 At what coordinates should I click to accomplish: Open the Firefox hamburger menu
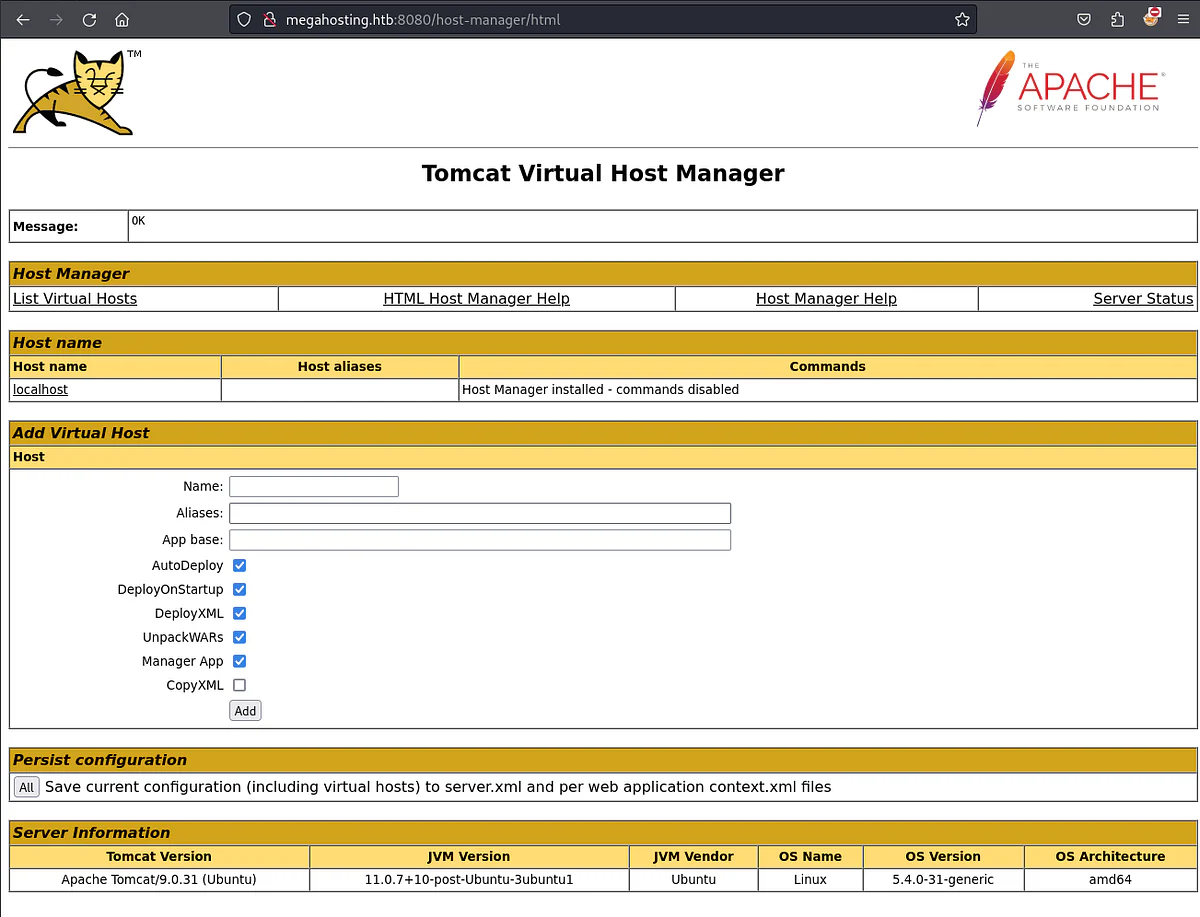[x=1183, y=19]
